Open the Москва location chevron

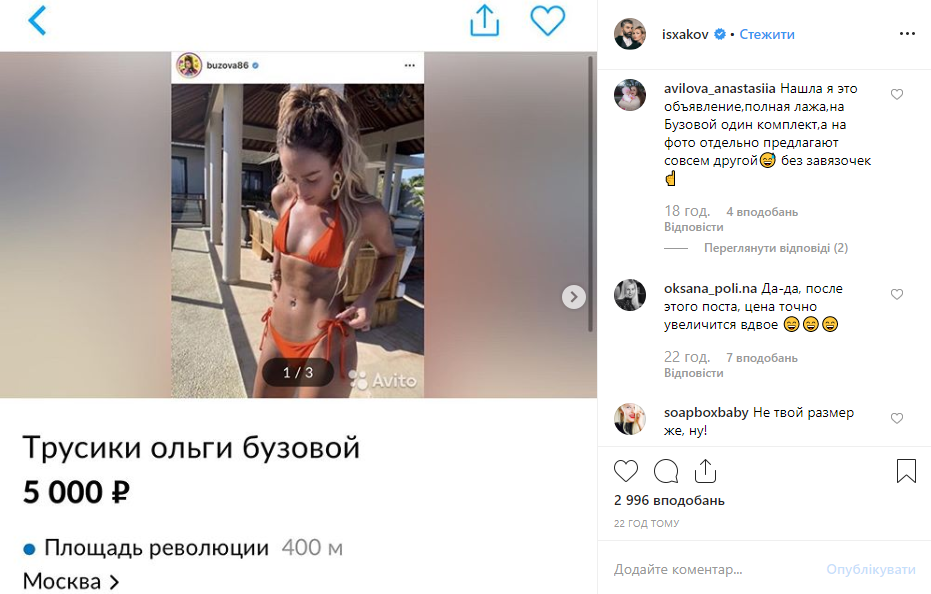click(114, 582)
